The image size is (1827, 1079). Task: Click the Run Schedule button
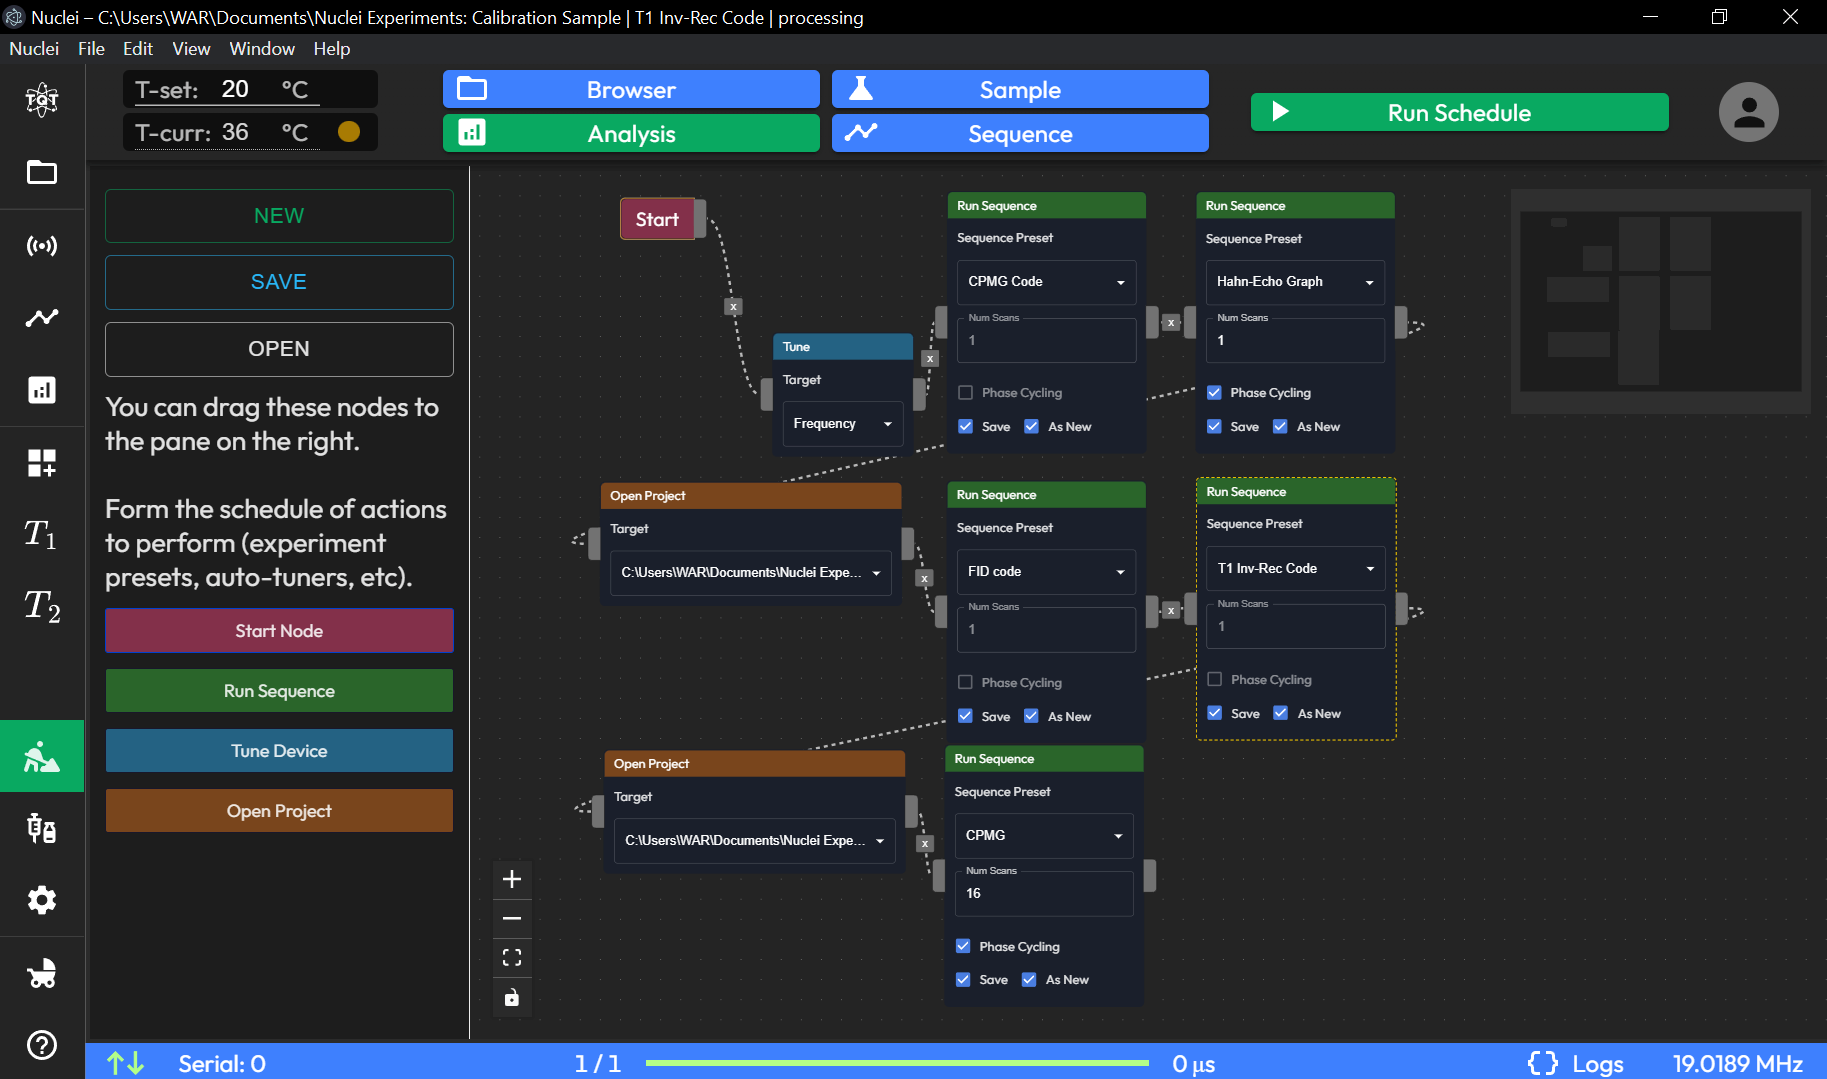click(x=1459, y=112)
